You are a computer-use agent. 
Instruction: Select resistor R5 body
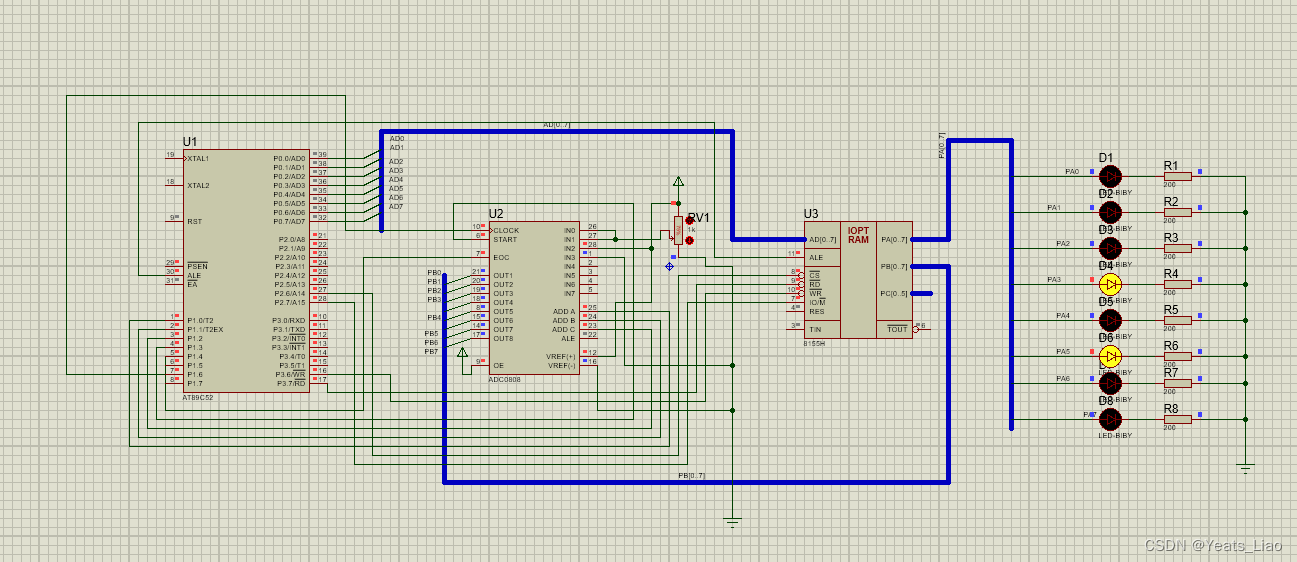1177,320
